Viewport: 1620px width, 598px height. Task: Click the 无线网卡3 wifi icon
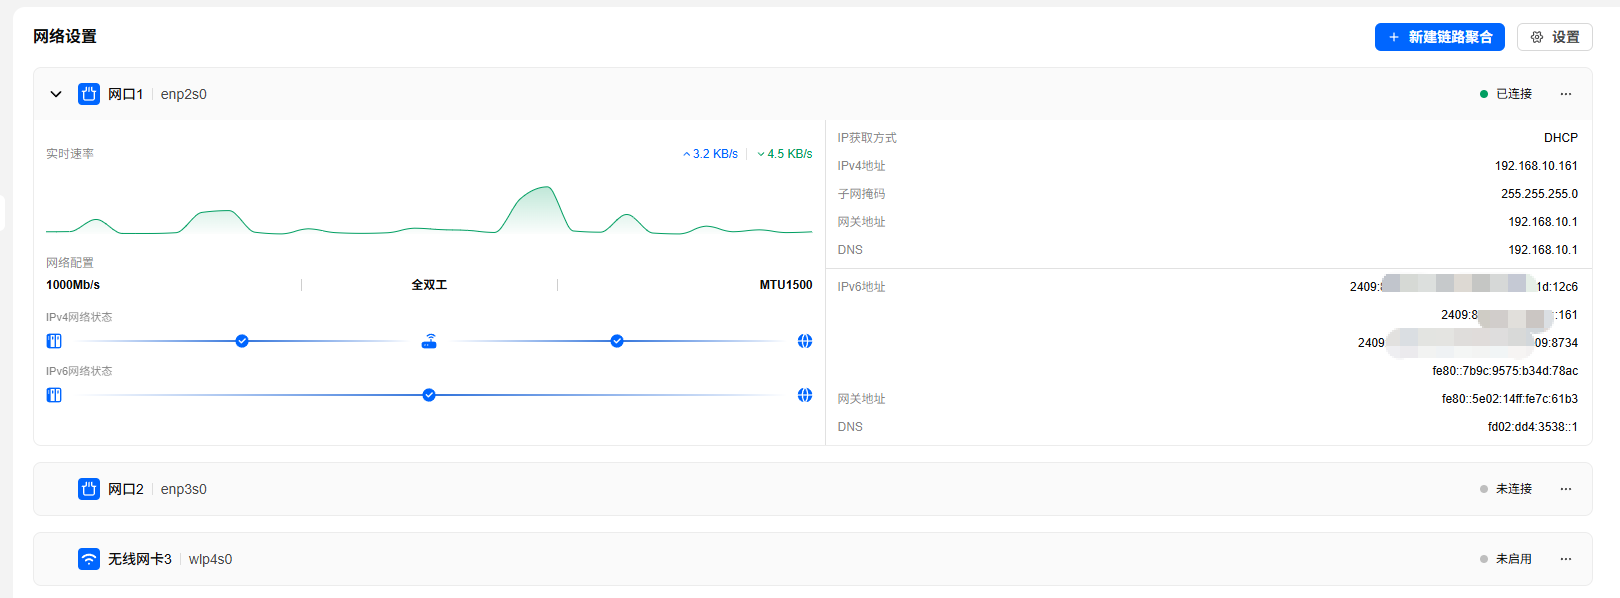pos(89,559)
